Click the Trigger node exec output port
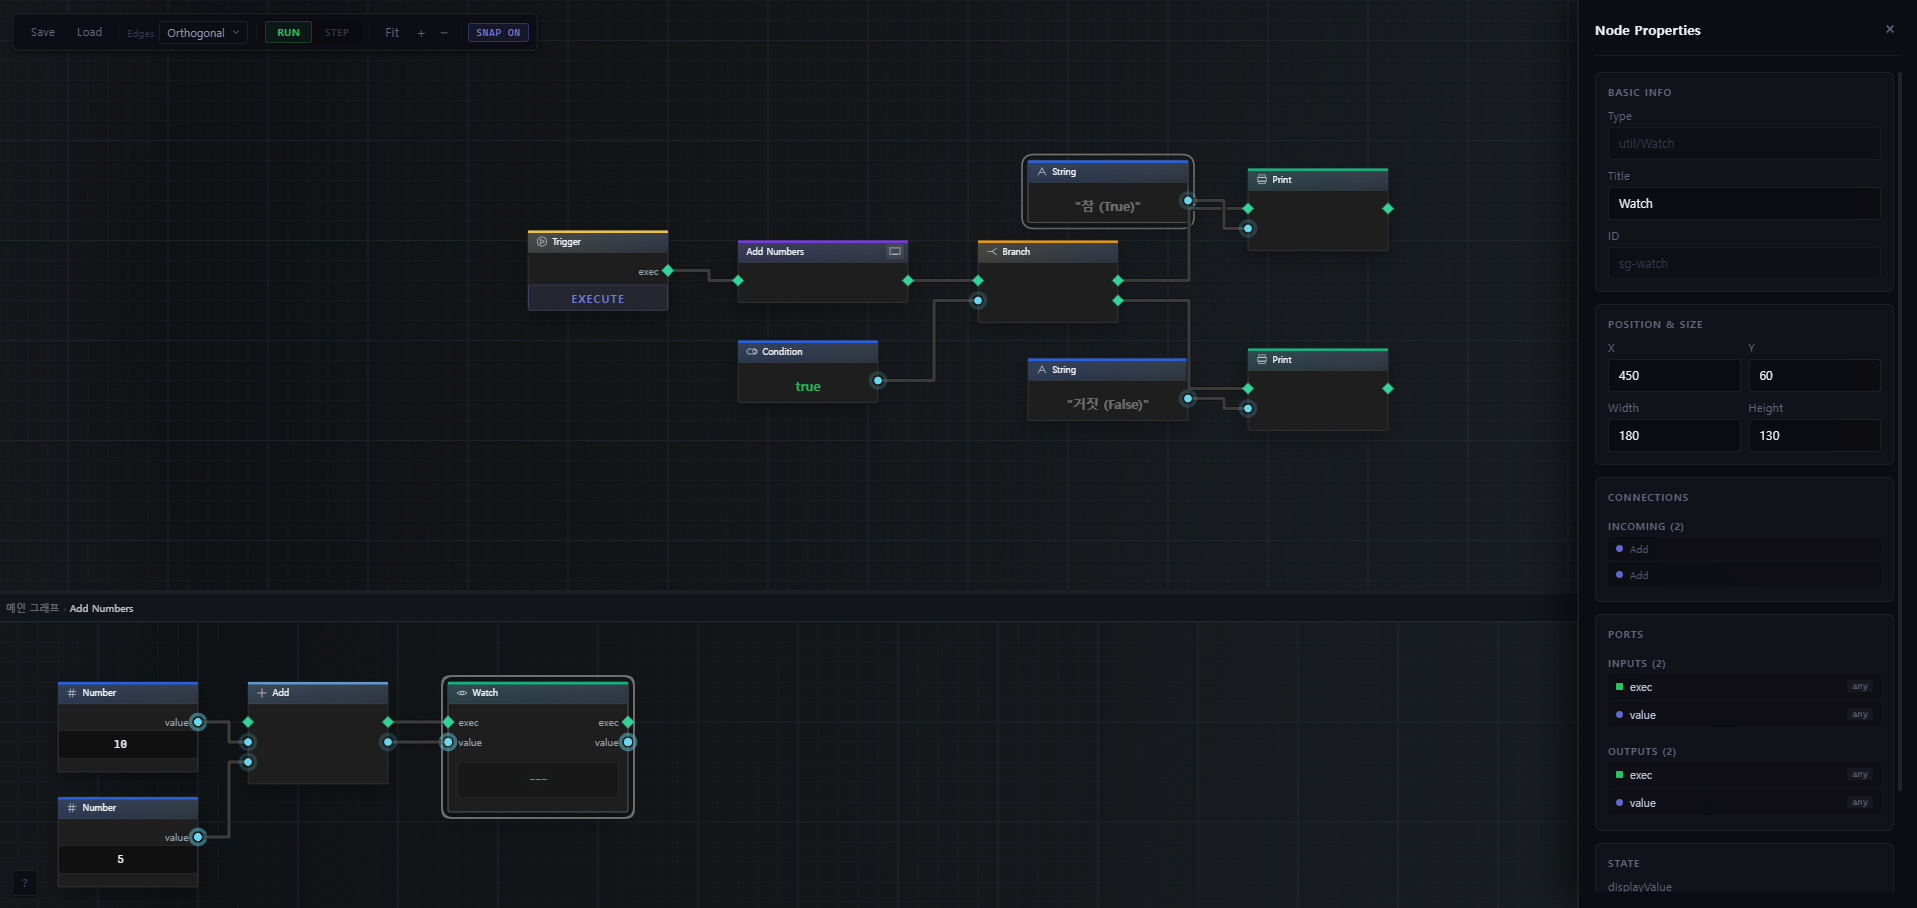Screen dimensions: 1917x908 668,271
